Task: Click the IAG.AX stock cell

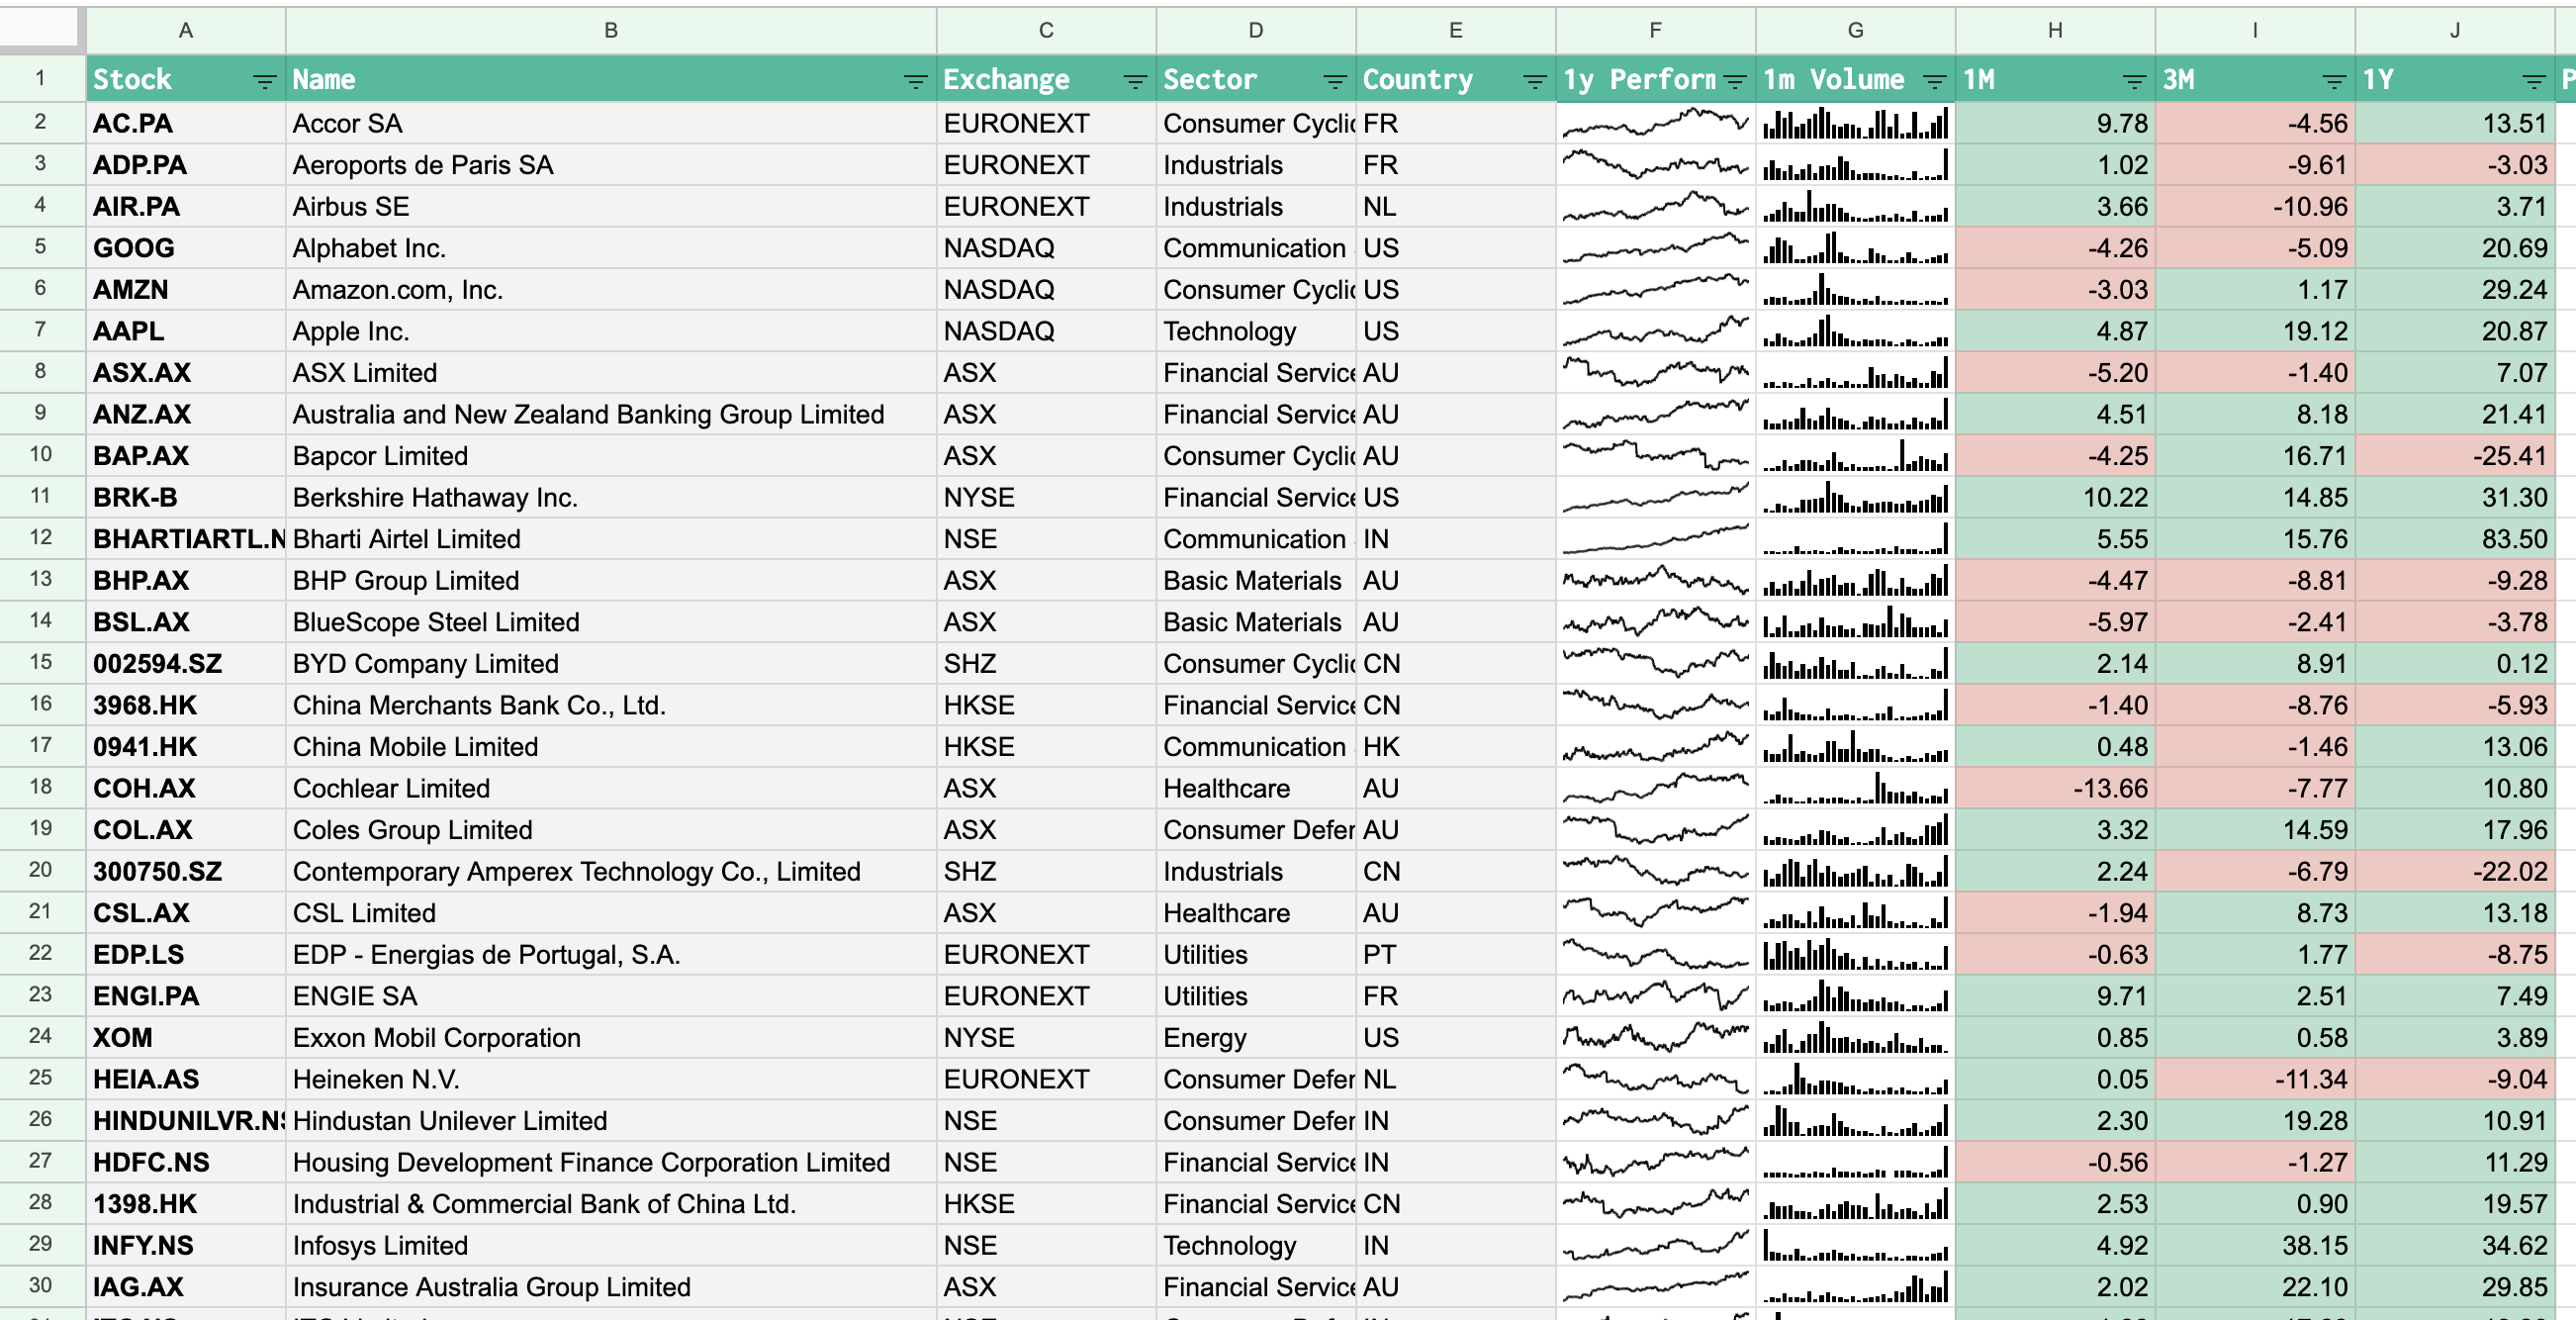Action: click(x=186, y=1286)
